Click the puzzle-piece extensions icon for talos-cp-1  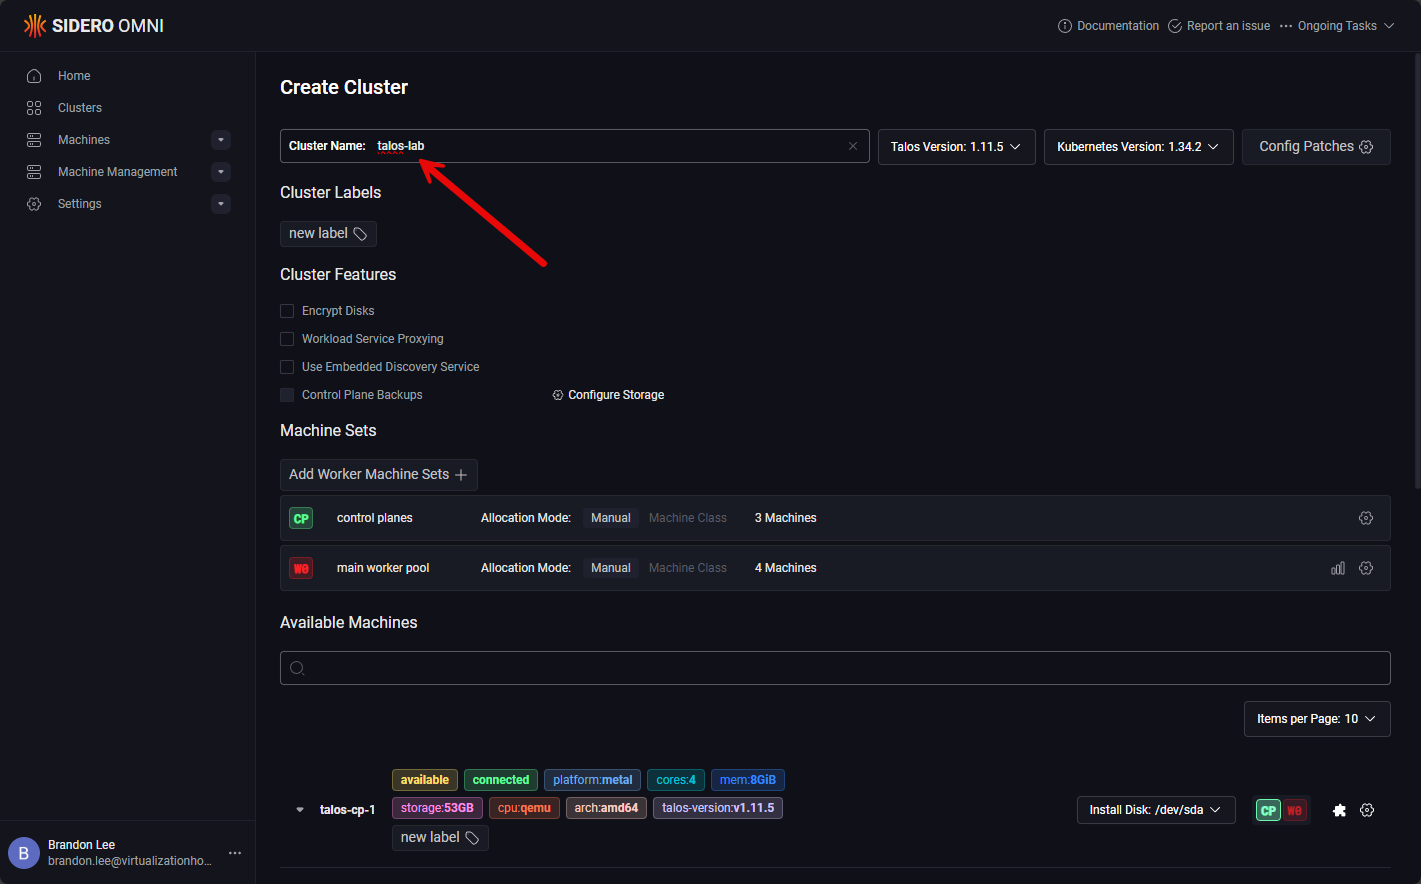(x=1339, y=810)
